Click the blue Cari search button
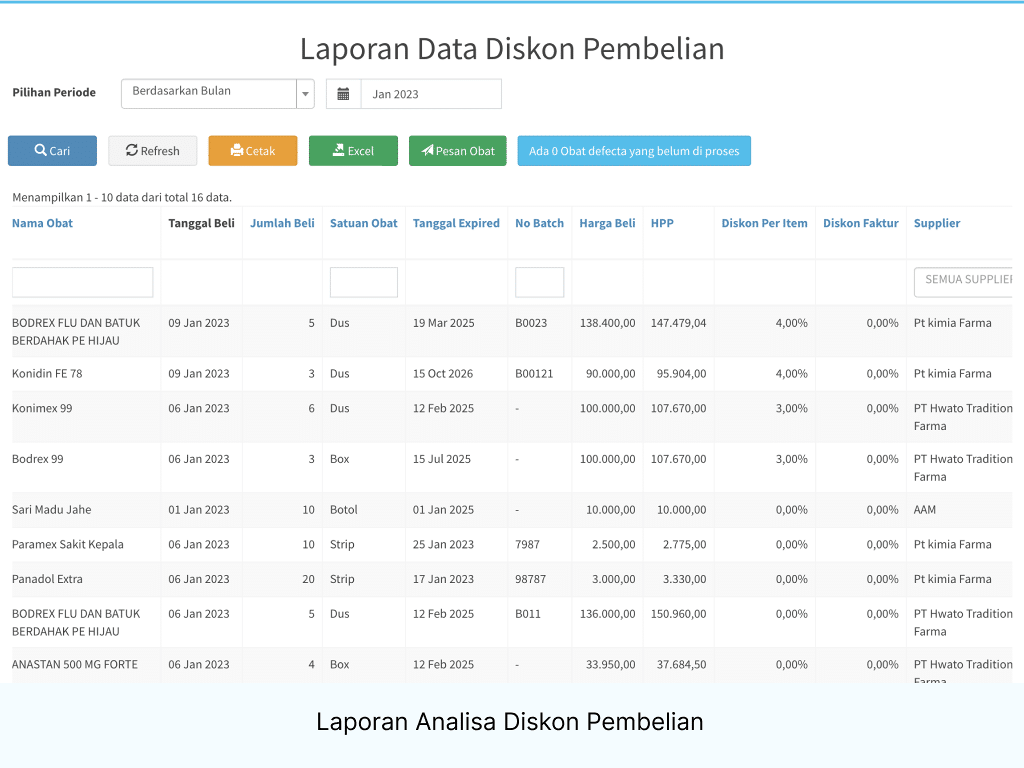 pos(52,151)
